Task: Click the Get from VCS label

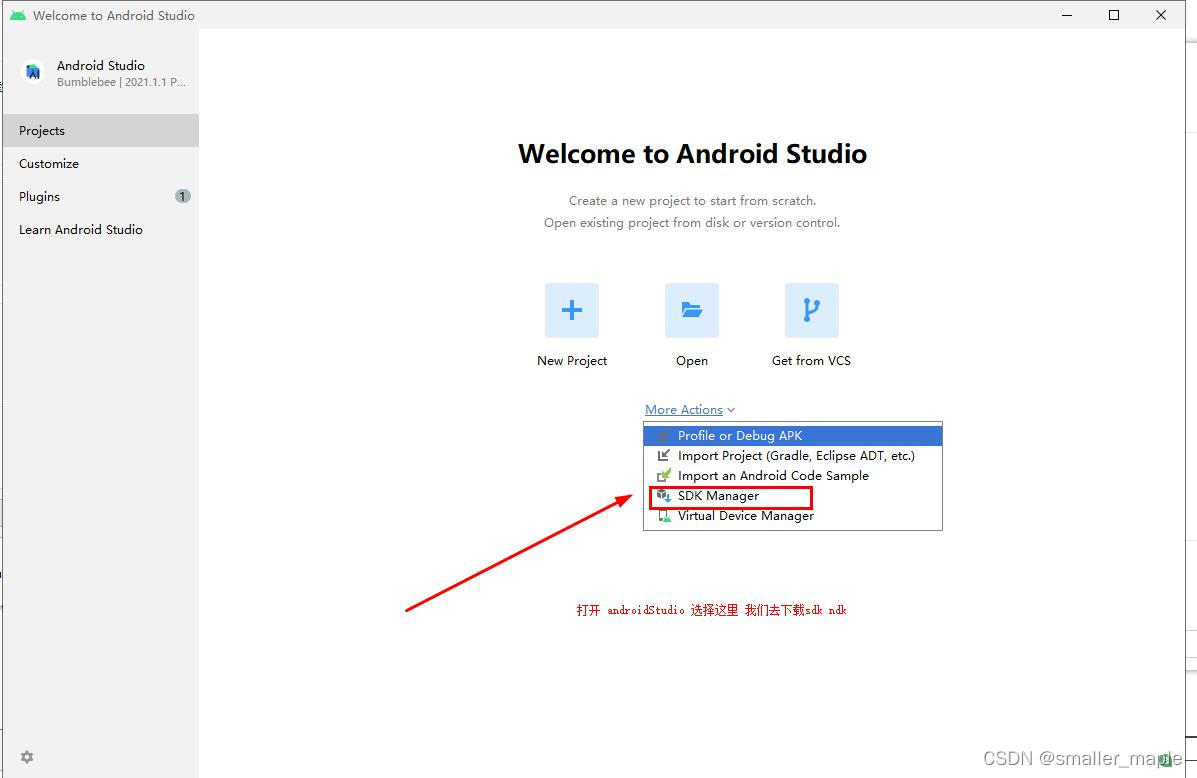Action: tap(811, 360)
